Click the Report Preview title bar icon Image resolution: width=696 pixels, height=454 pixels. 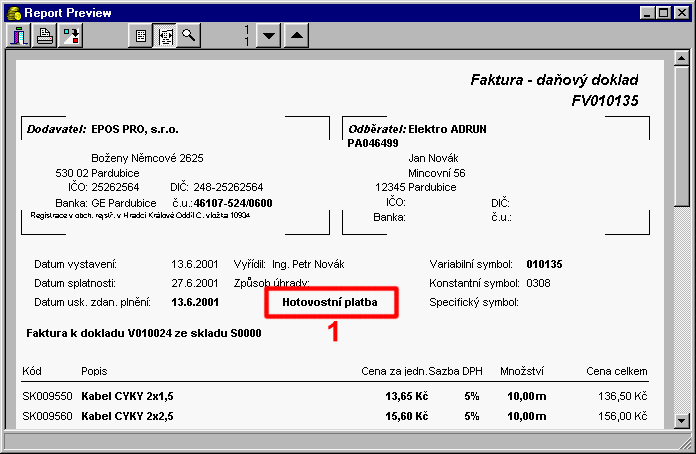point(13,13)
